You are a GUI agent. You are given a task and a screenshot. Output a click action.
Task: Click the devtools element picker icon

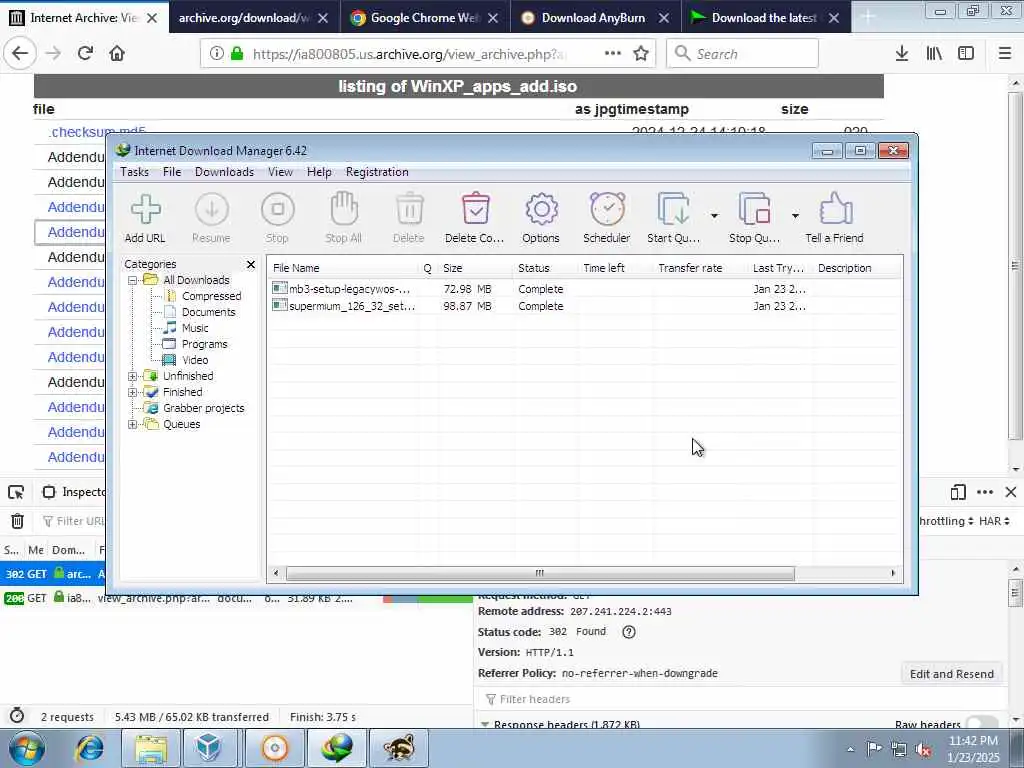16,492
